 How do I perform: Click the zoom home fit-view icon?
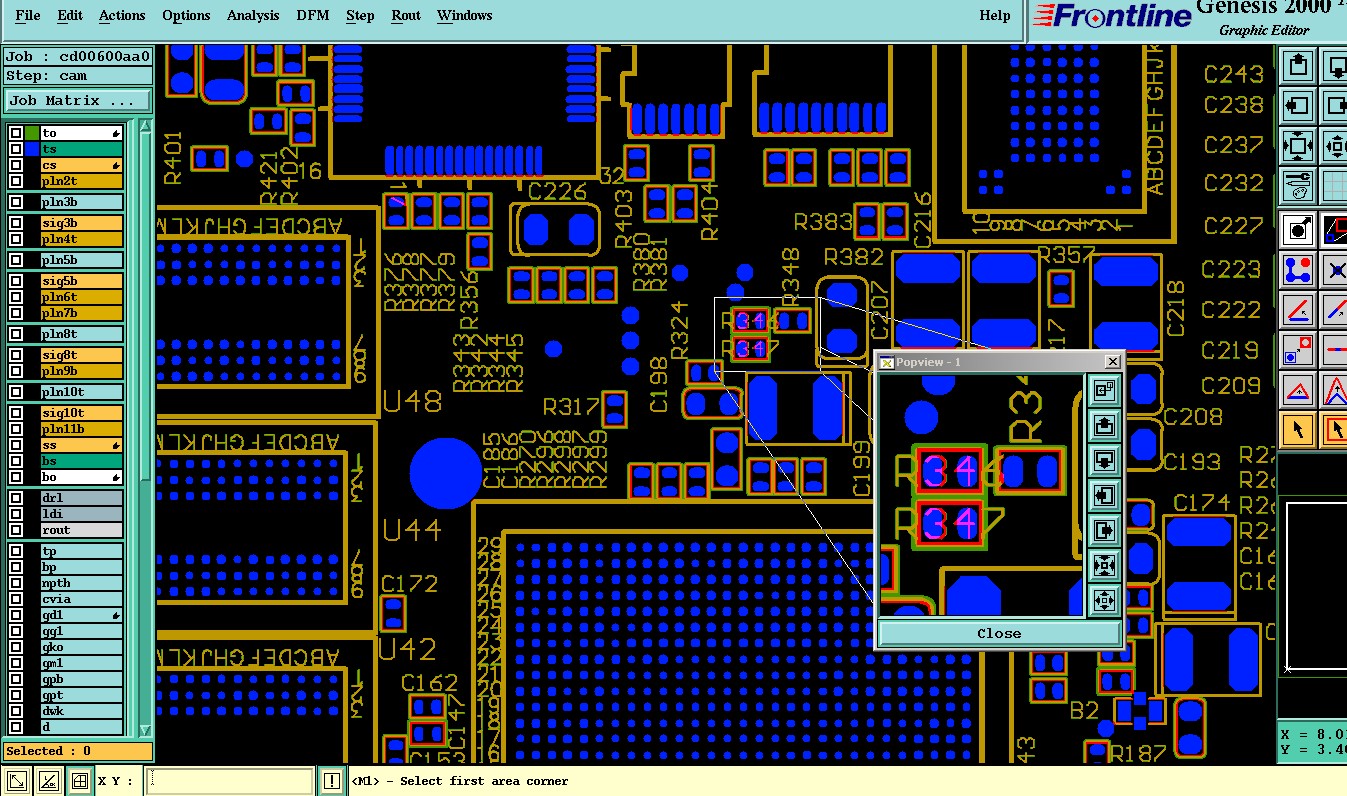pos(1298,145)
